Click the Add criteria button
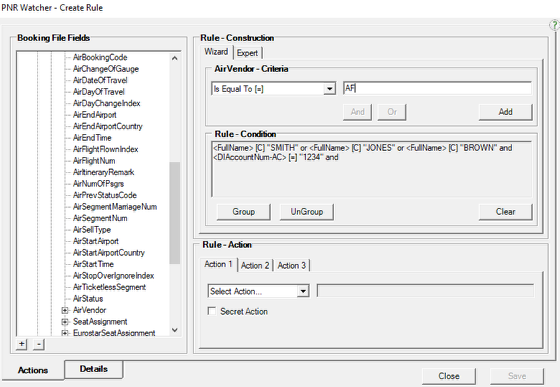 point(505,112)
